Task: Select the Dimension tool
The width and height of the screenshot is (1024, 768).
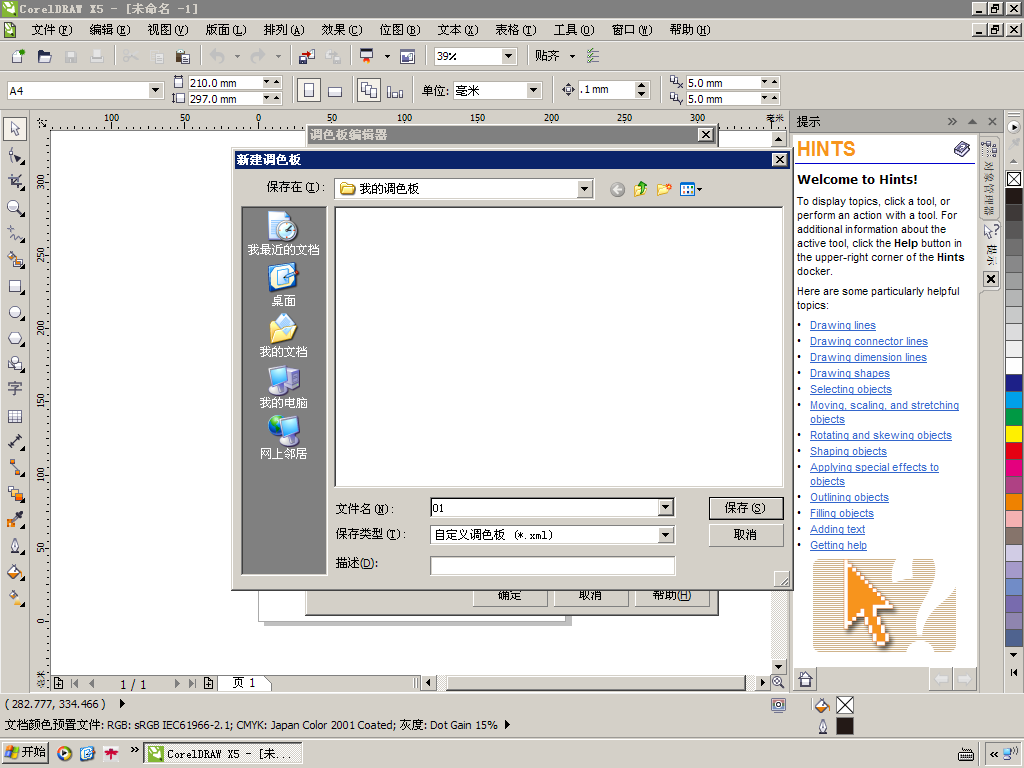Action: pyautogui.click(x=14, y=441)
